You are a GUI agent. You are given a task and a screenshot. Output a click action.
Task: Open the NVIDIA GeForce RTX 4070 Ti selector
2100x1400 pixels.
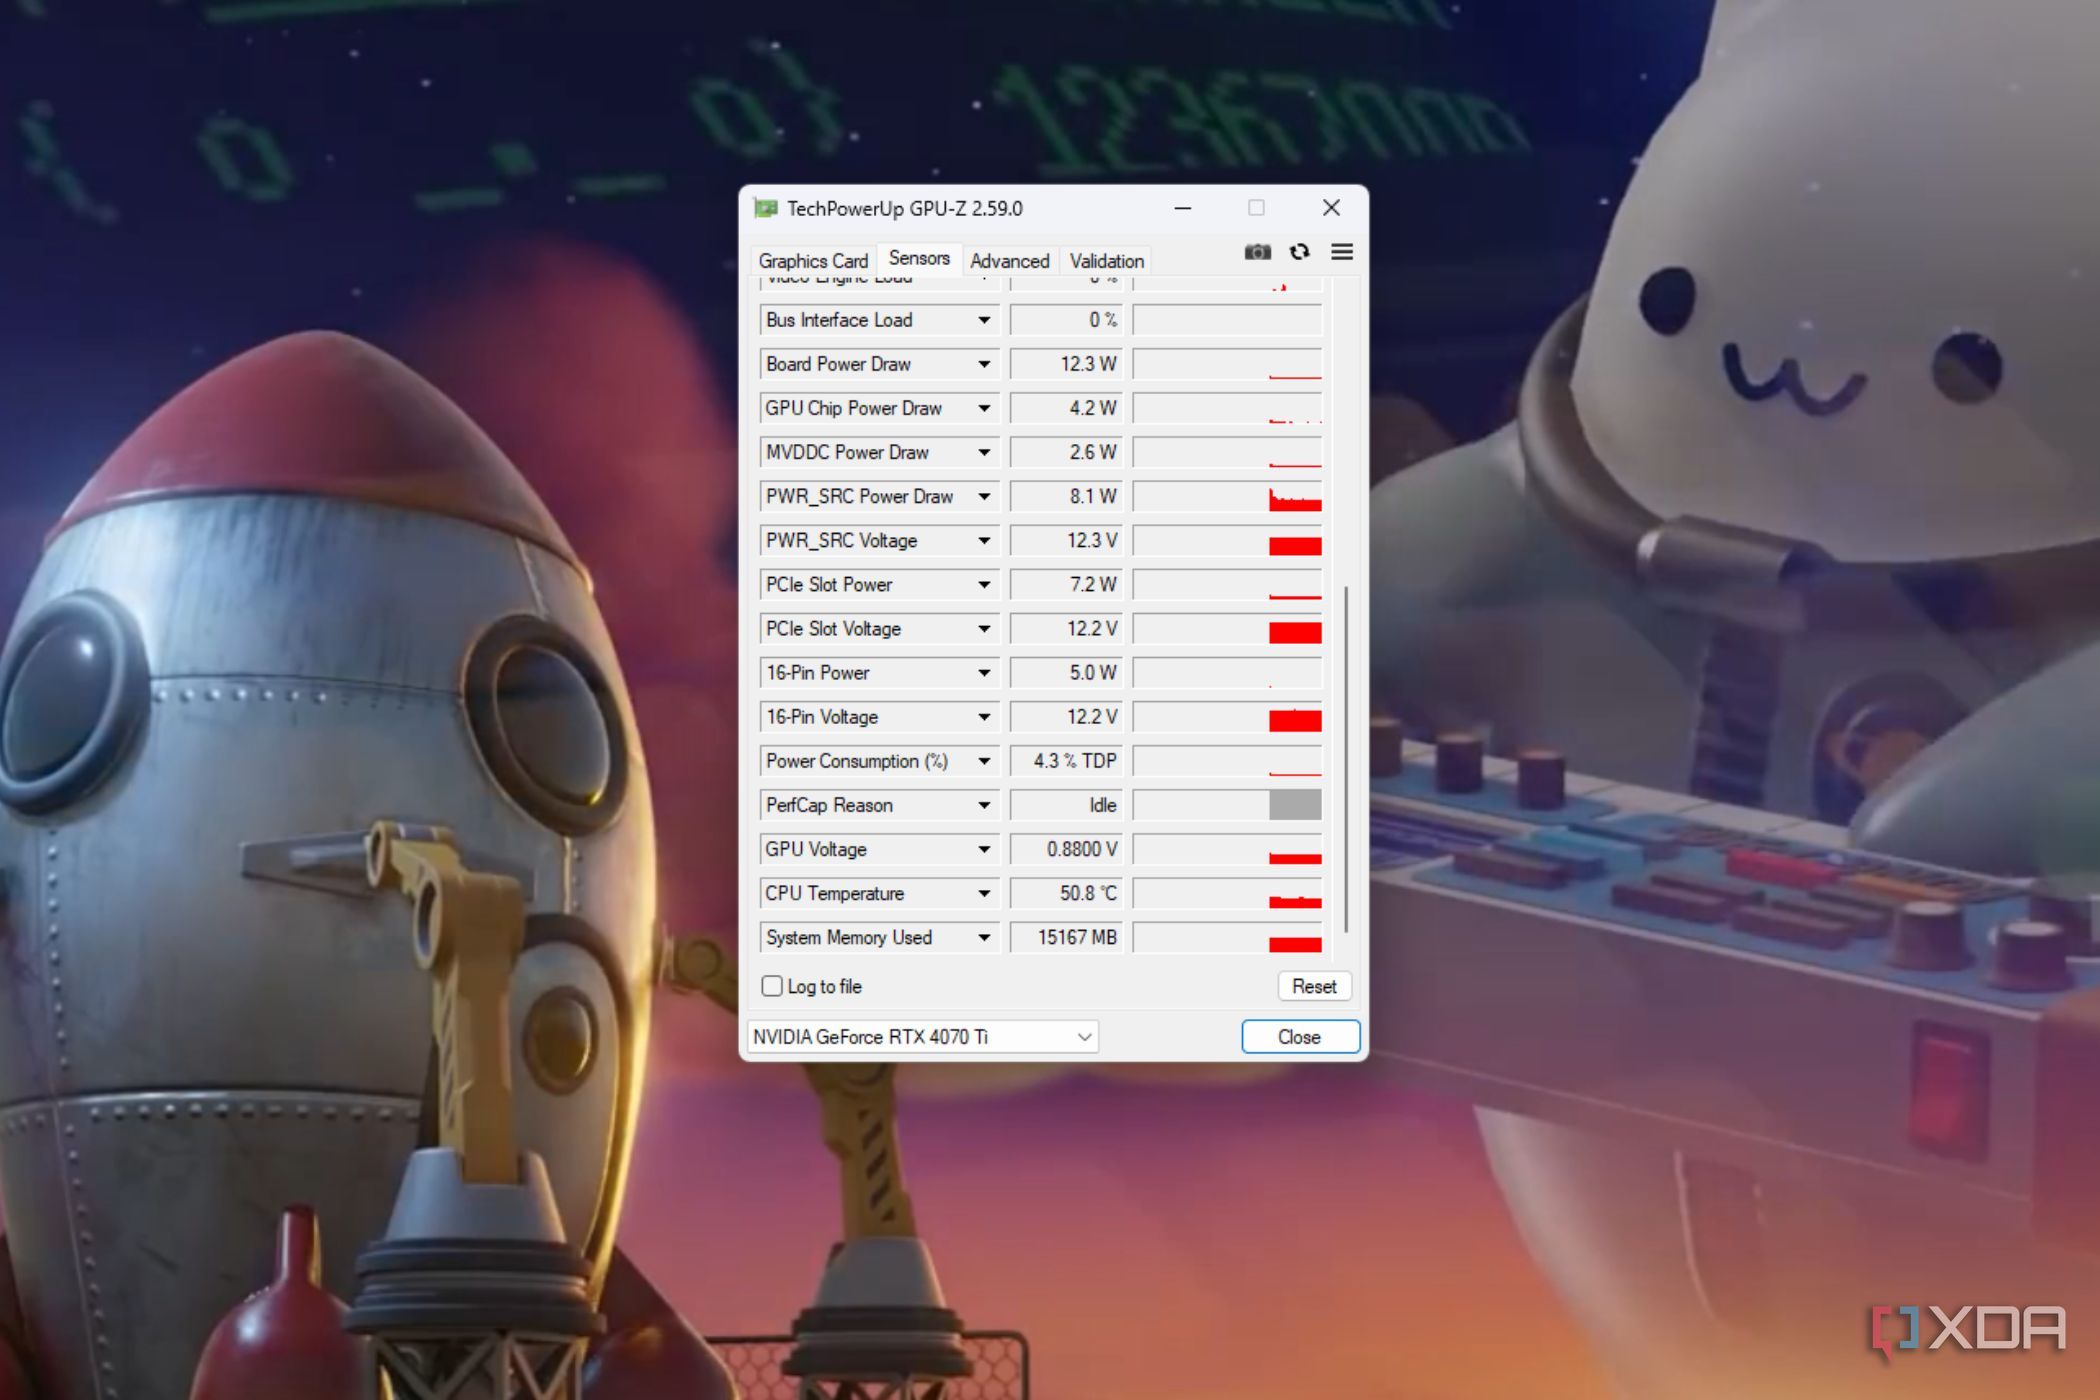click(922, 1037)
